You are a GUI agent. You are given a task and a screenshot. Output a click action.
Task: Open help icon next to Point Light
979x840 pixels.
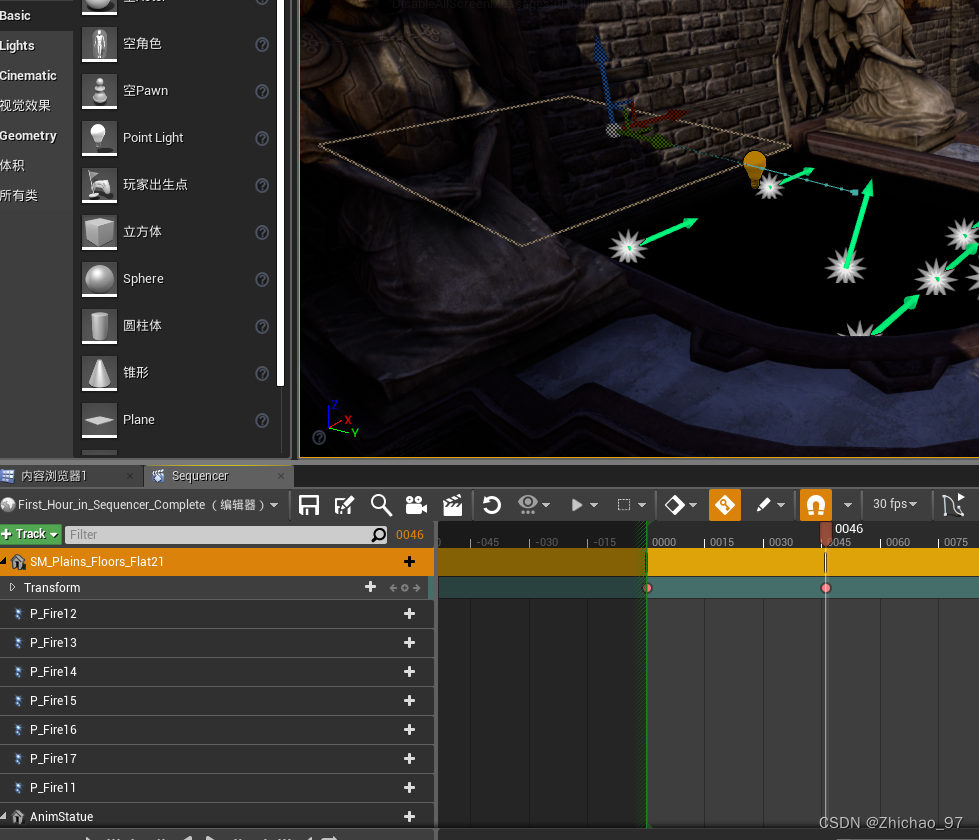pos(262,138)
